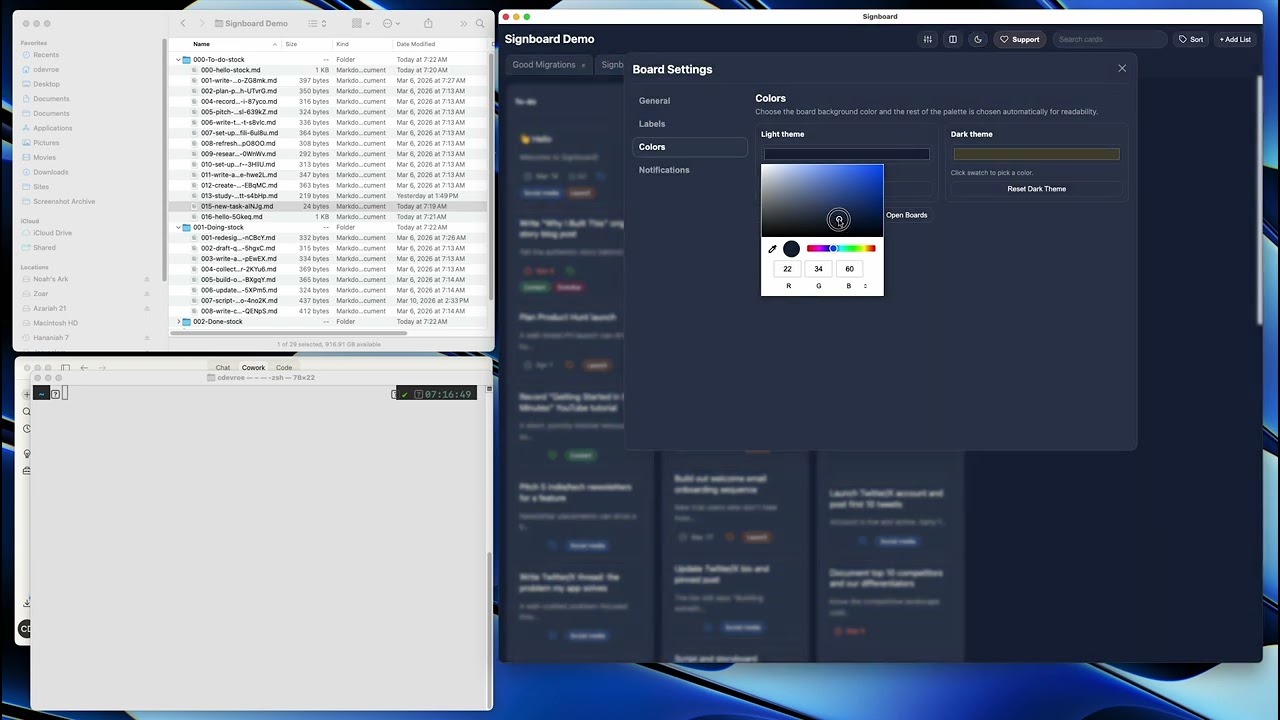
Task: Eject the Noah's Ark volume
Action: pos(147,279)
